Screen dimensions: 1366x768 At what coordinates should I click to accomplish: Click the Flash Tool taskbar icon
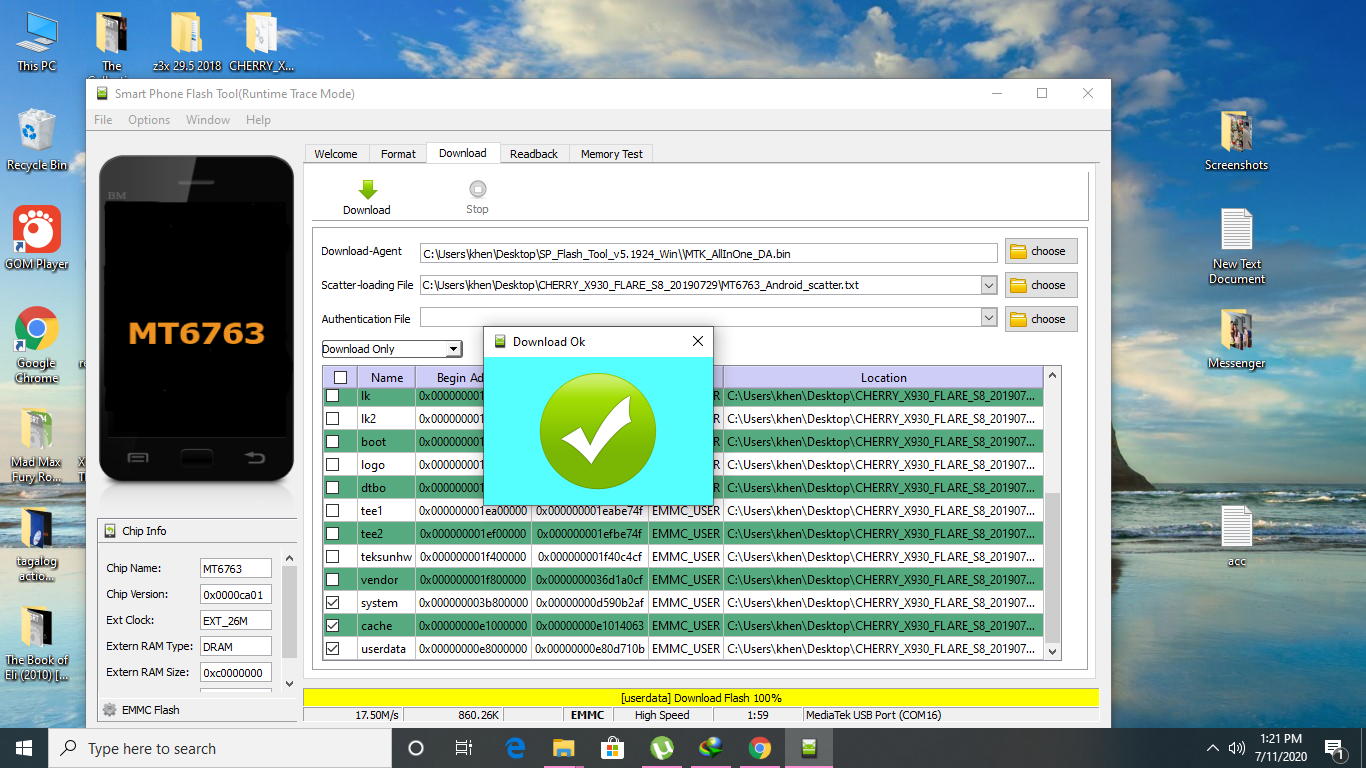(x=809, y=747)
